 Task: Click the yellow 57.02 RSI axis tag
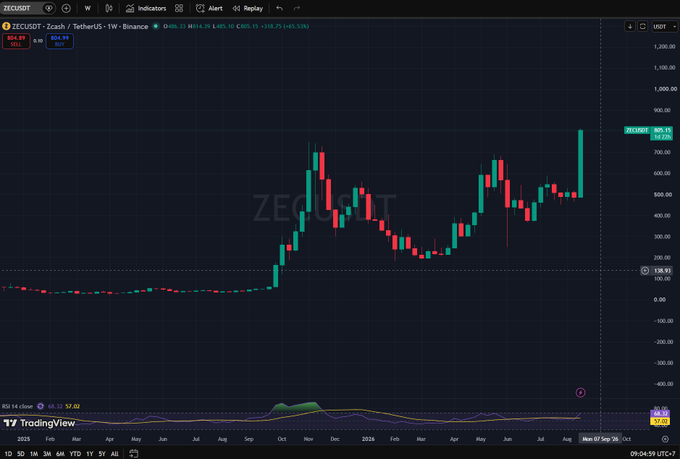click(x=660, y=421)
